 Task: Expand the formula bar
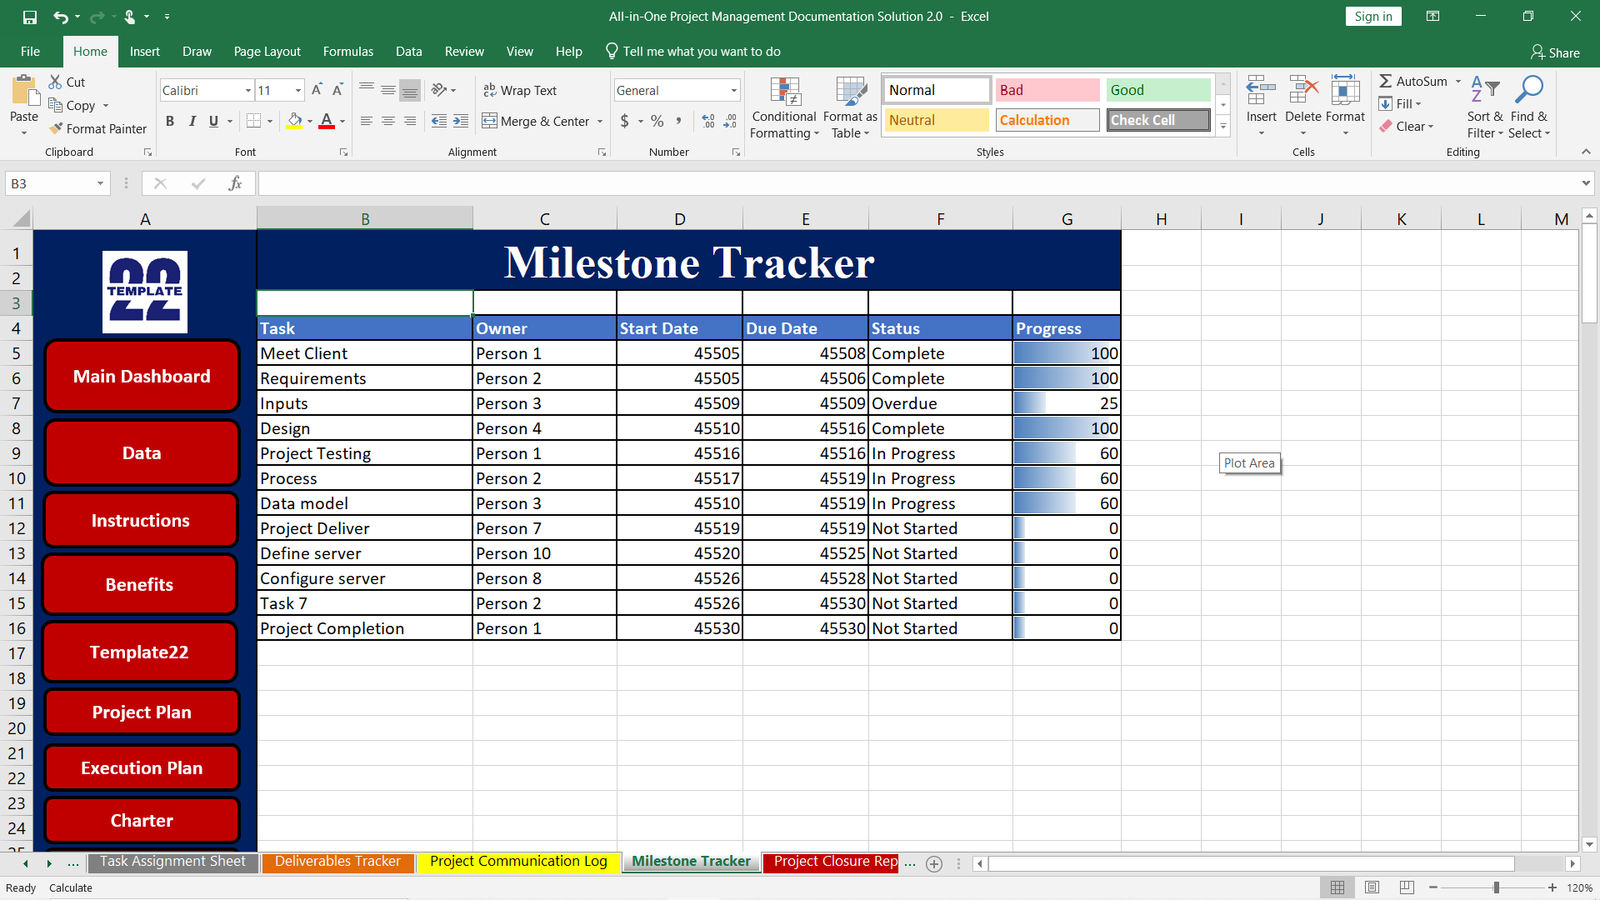point(1586,183)
